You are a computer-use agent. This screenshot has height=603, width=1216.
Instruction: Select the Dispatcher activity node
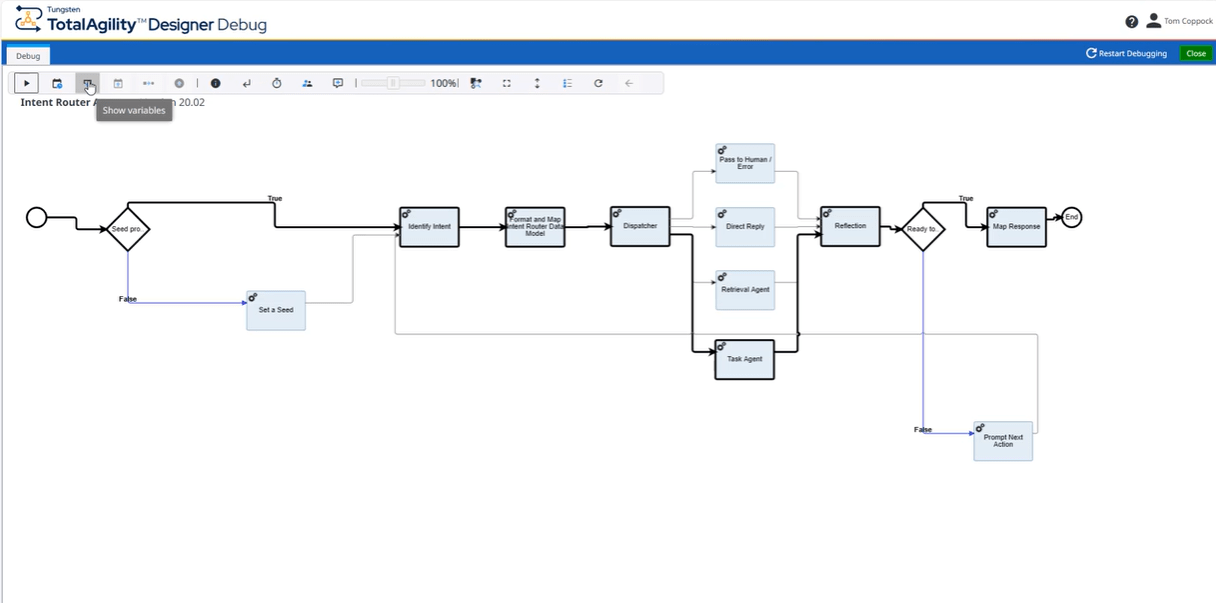click(x=640, y=226)
